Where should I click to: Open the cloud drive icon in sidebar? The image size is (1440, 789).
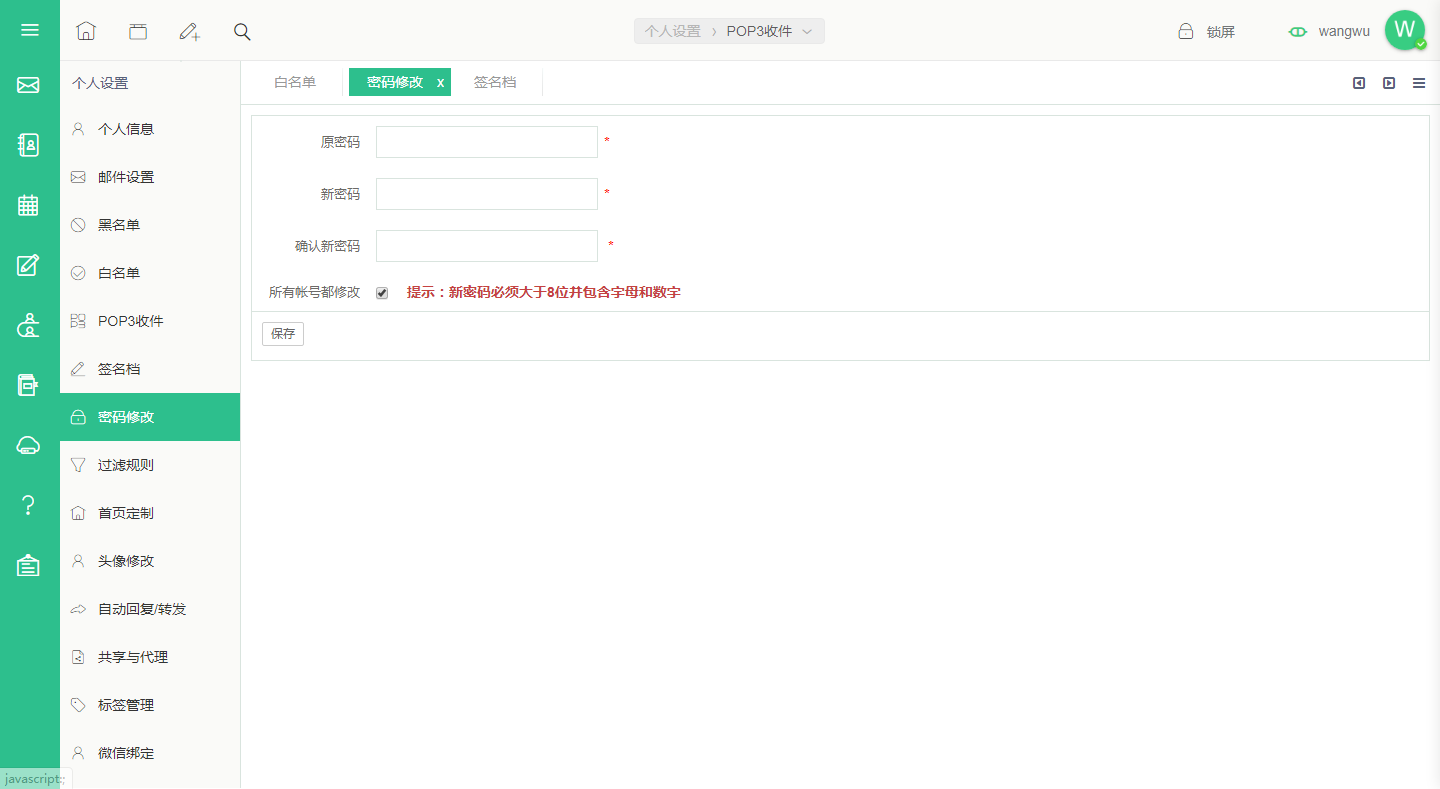(x=29, y=445)
